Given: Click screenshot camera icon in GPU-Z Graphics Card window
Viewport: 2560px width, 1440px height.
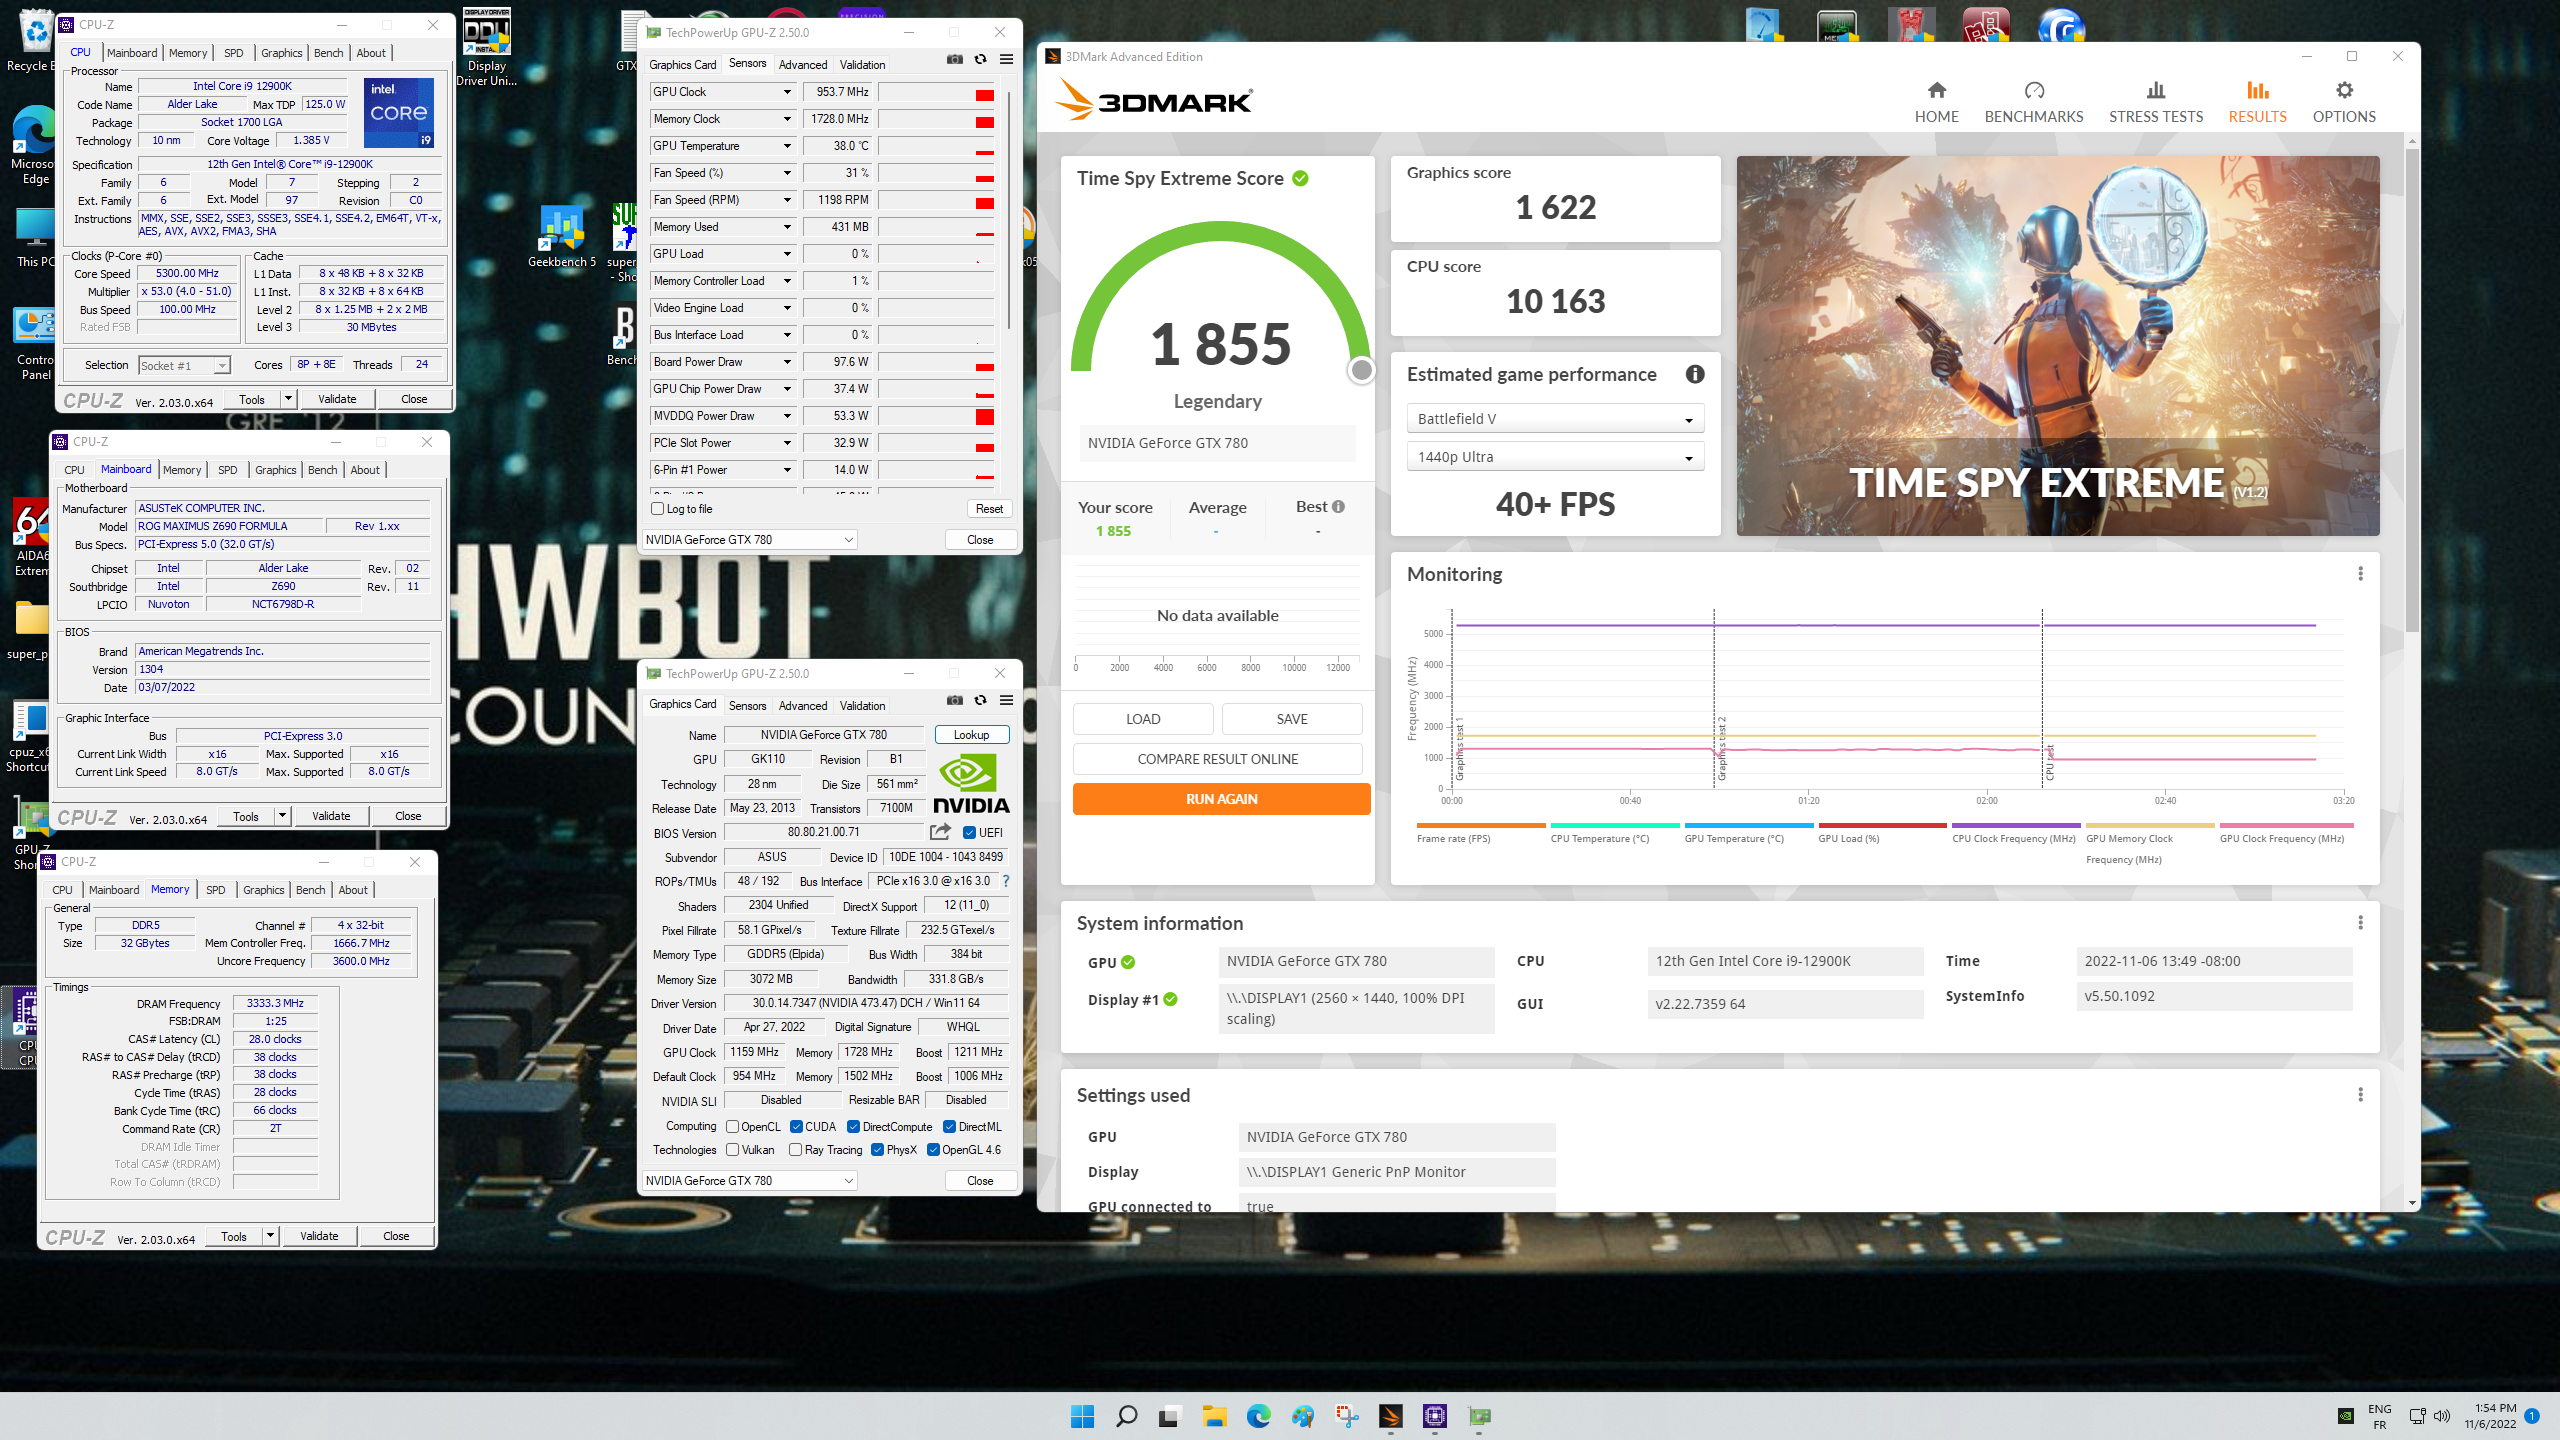Looking at the screenshot, I should 955,701.
